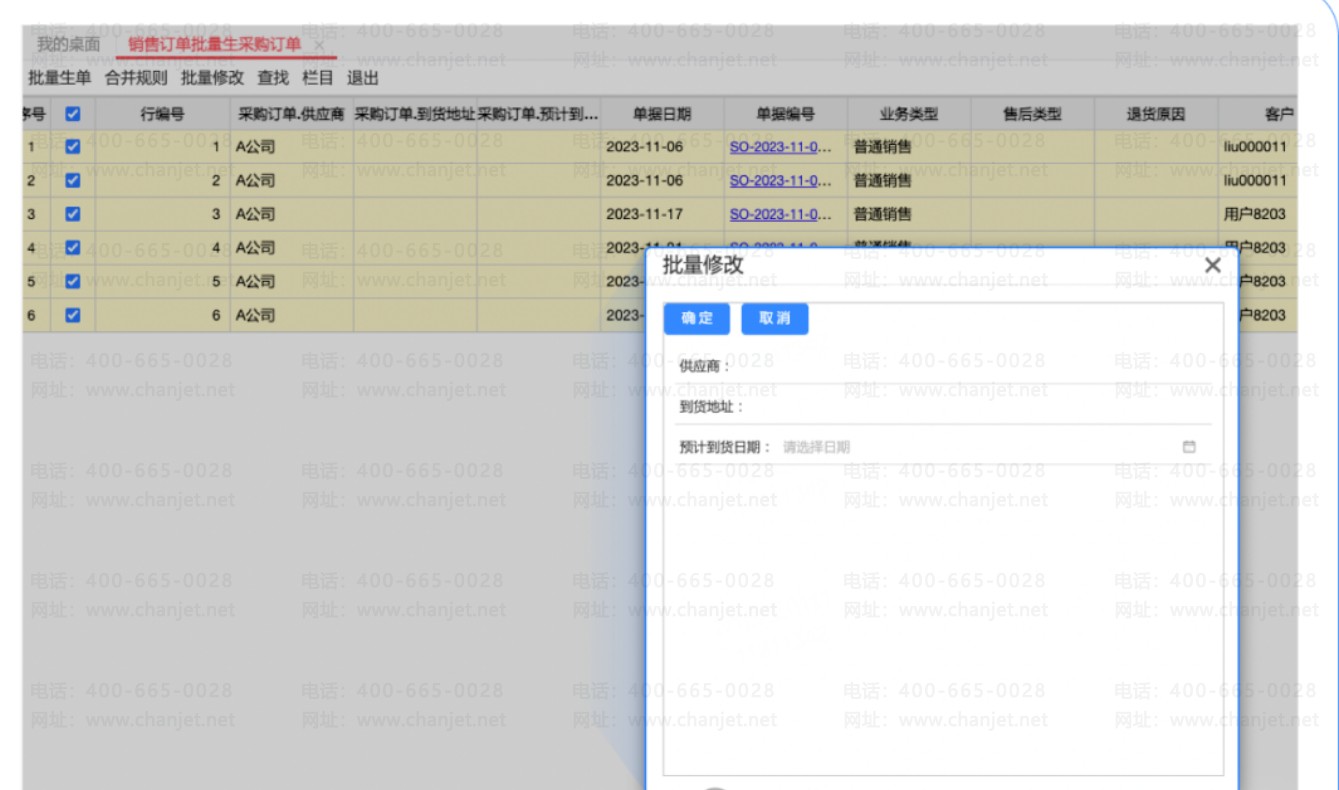The height and width of the screenshot is (790, 1339).
Task: Open the order link dated 2023-11-17
Action: point(780,213)
